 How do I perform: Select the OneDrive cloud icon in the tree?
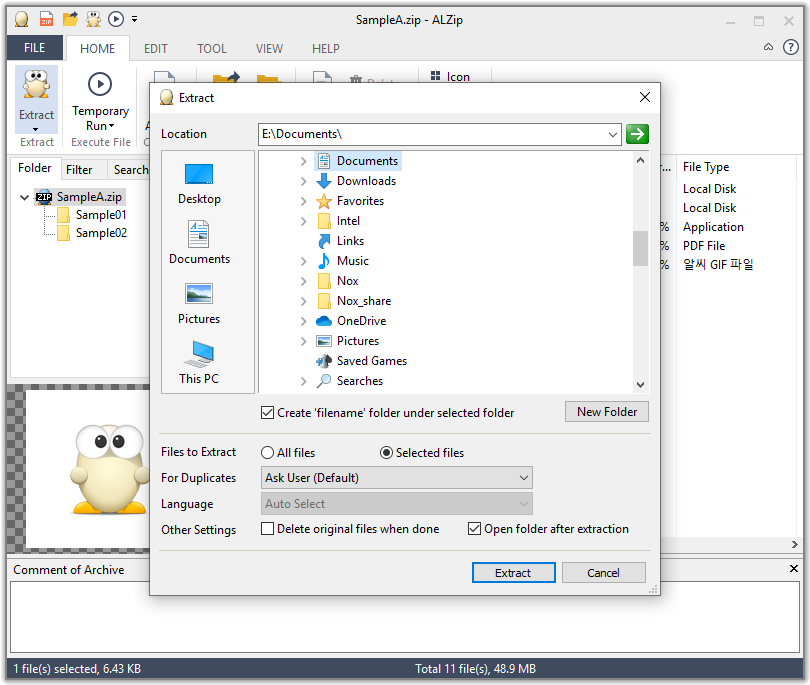pyautogui.click(x=324, y=321)
